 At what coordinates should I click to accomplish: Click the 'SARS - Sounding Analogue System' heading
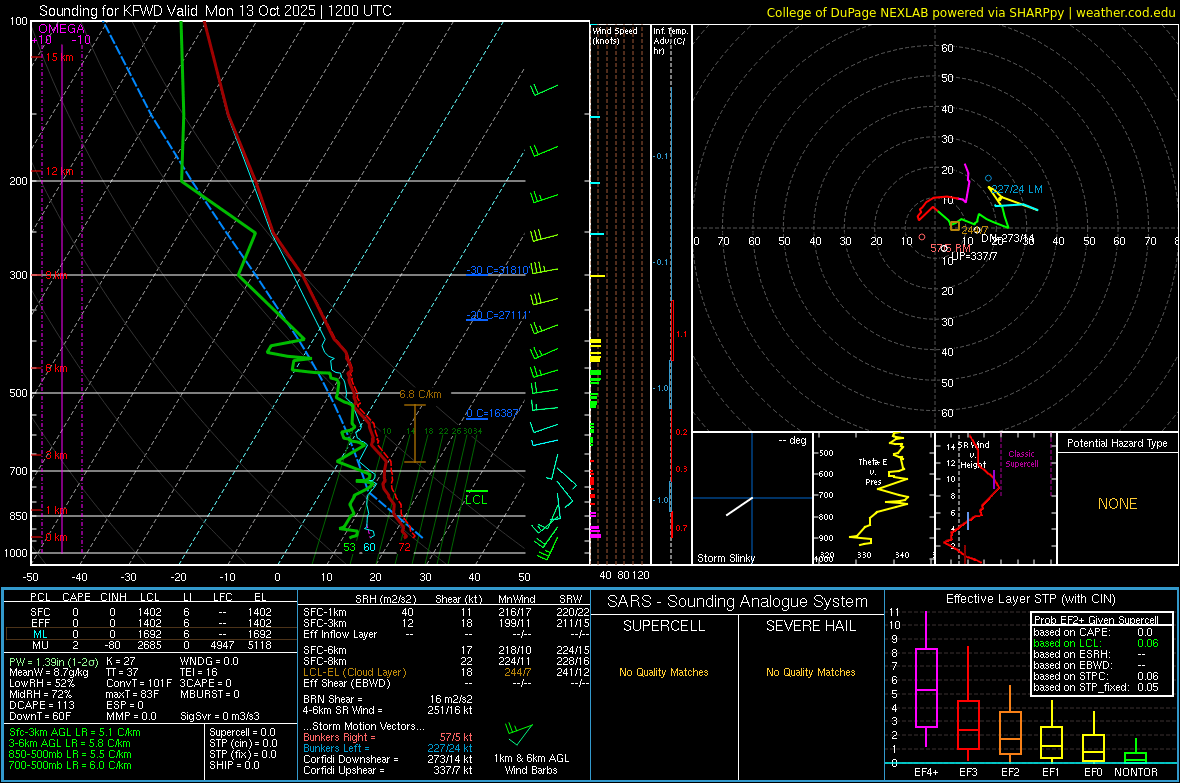(738, 602)
